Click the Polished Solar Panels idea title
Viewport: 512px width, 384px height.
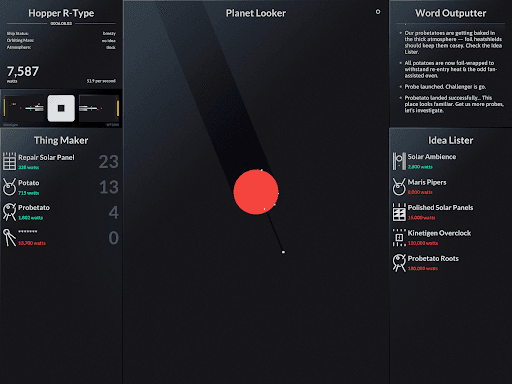coord(440,207)
